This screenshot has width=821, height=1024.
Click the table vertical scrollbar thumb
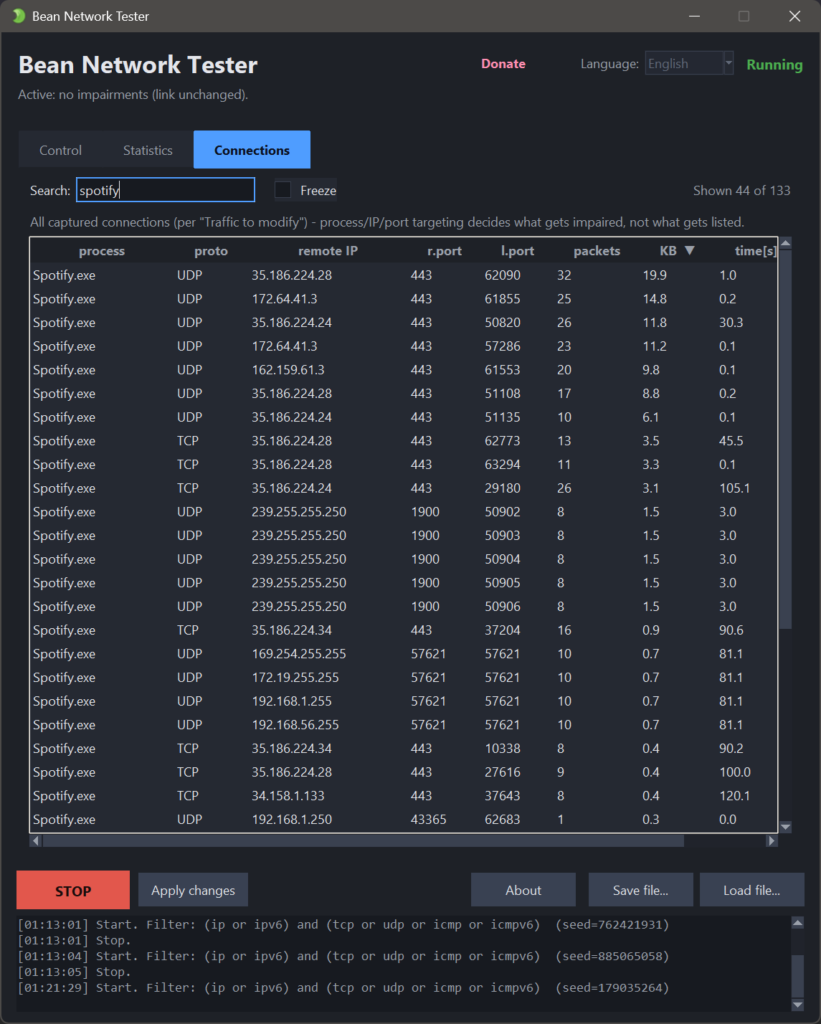pos(786,439)
